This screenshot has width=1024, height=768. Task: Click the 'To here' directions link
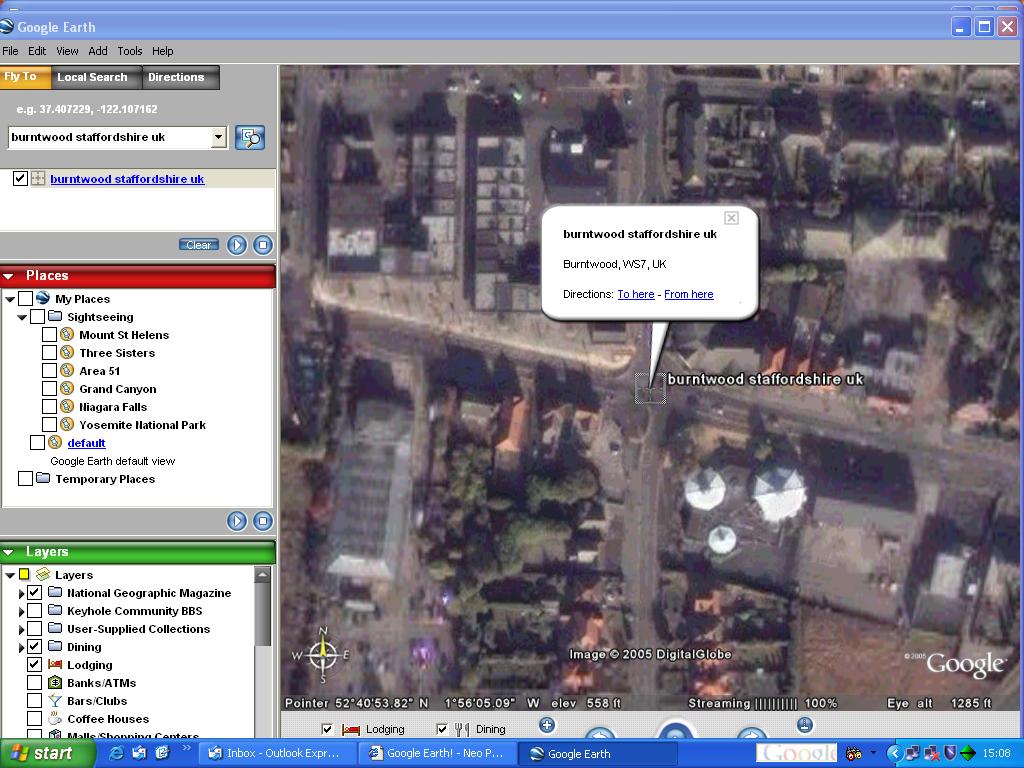(635, 294)
